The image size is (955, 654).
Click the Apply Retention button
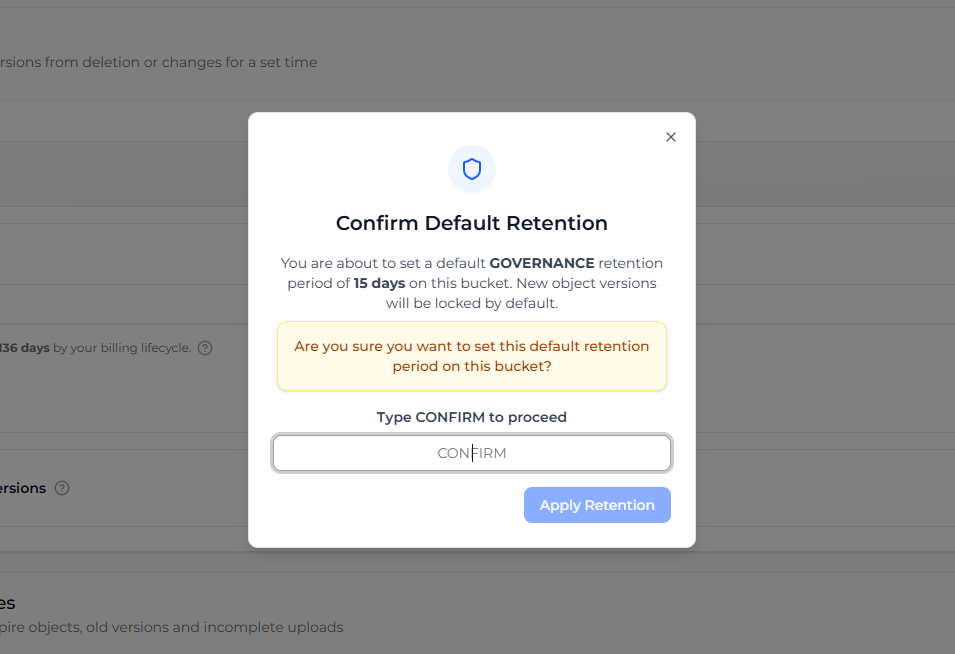pyautogui.click(x=597, y=505)
